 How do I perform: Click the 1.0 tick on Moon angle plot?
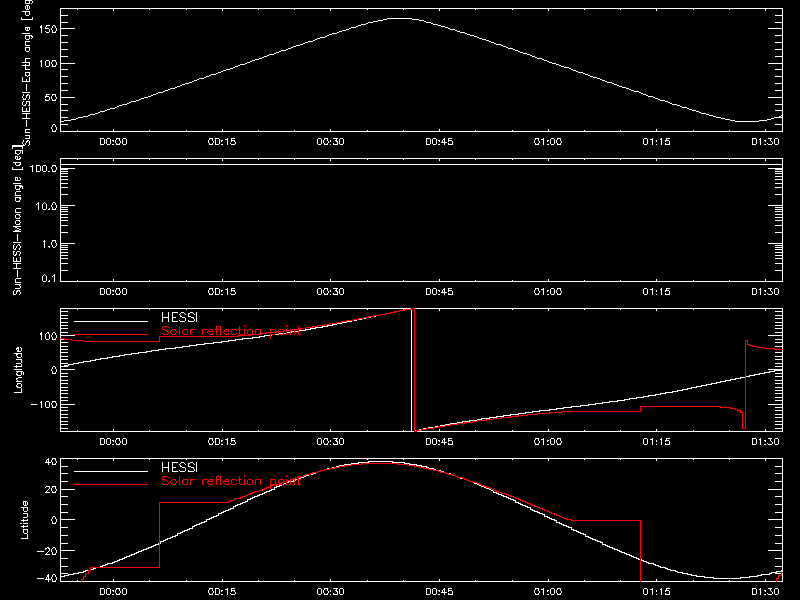(49, 244)
